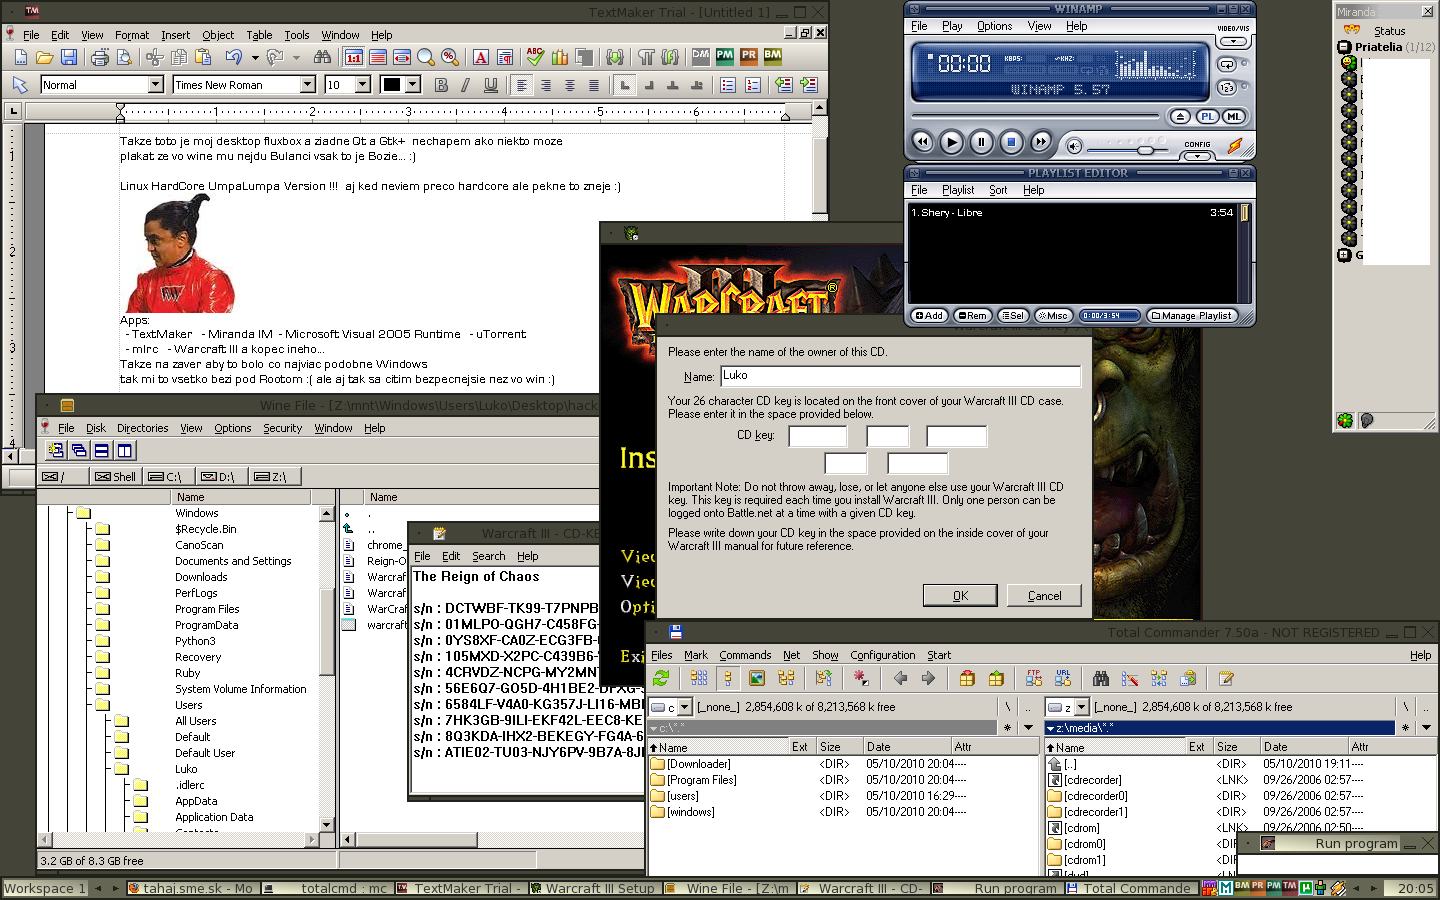Spell check ABC icon in TextMaker
The width and height of the screenshot is (1440, 900).
point(535,58)
